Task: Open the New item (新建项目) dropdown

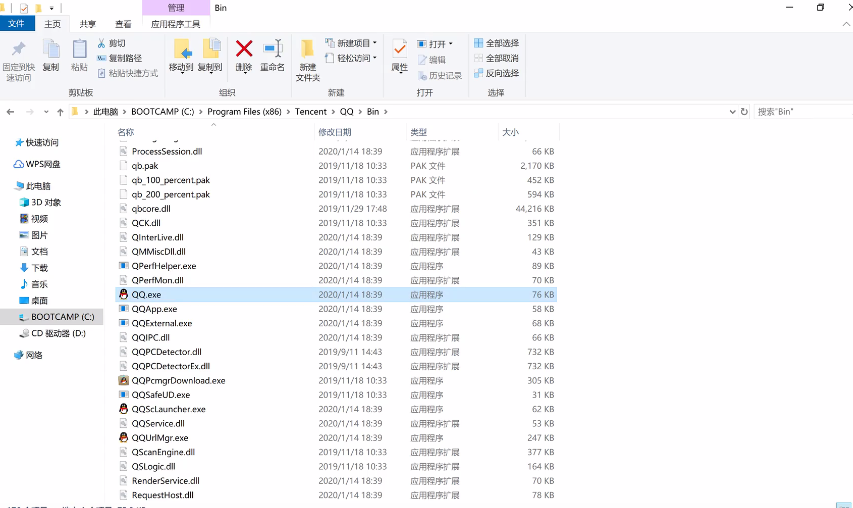Action: click(351, 43)
